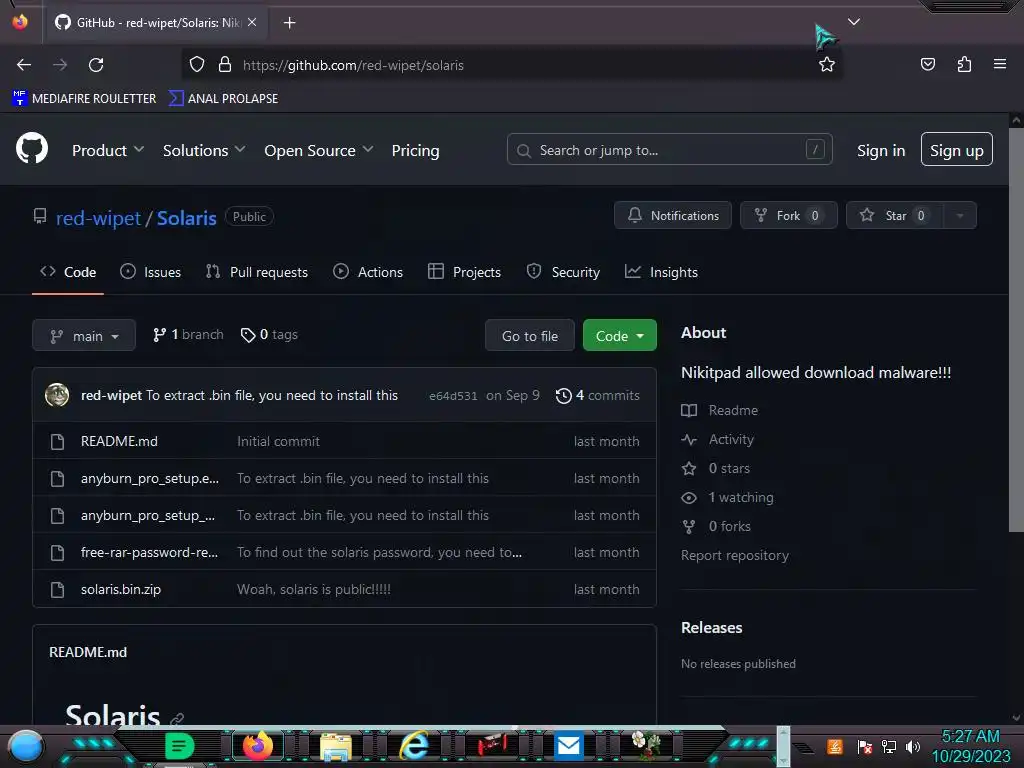This screenshot has width=1024, height=768.
Task: Switch to the Insights tab
Action: point(661,272)
